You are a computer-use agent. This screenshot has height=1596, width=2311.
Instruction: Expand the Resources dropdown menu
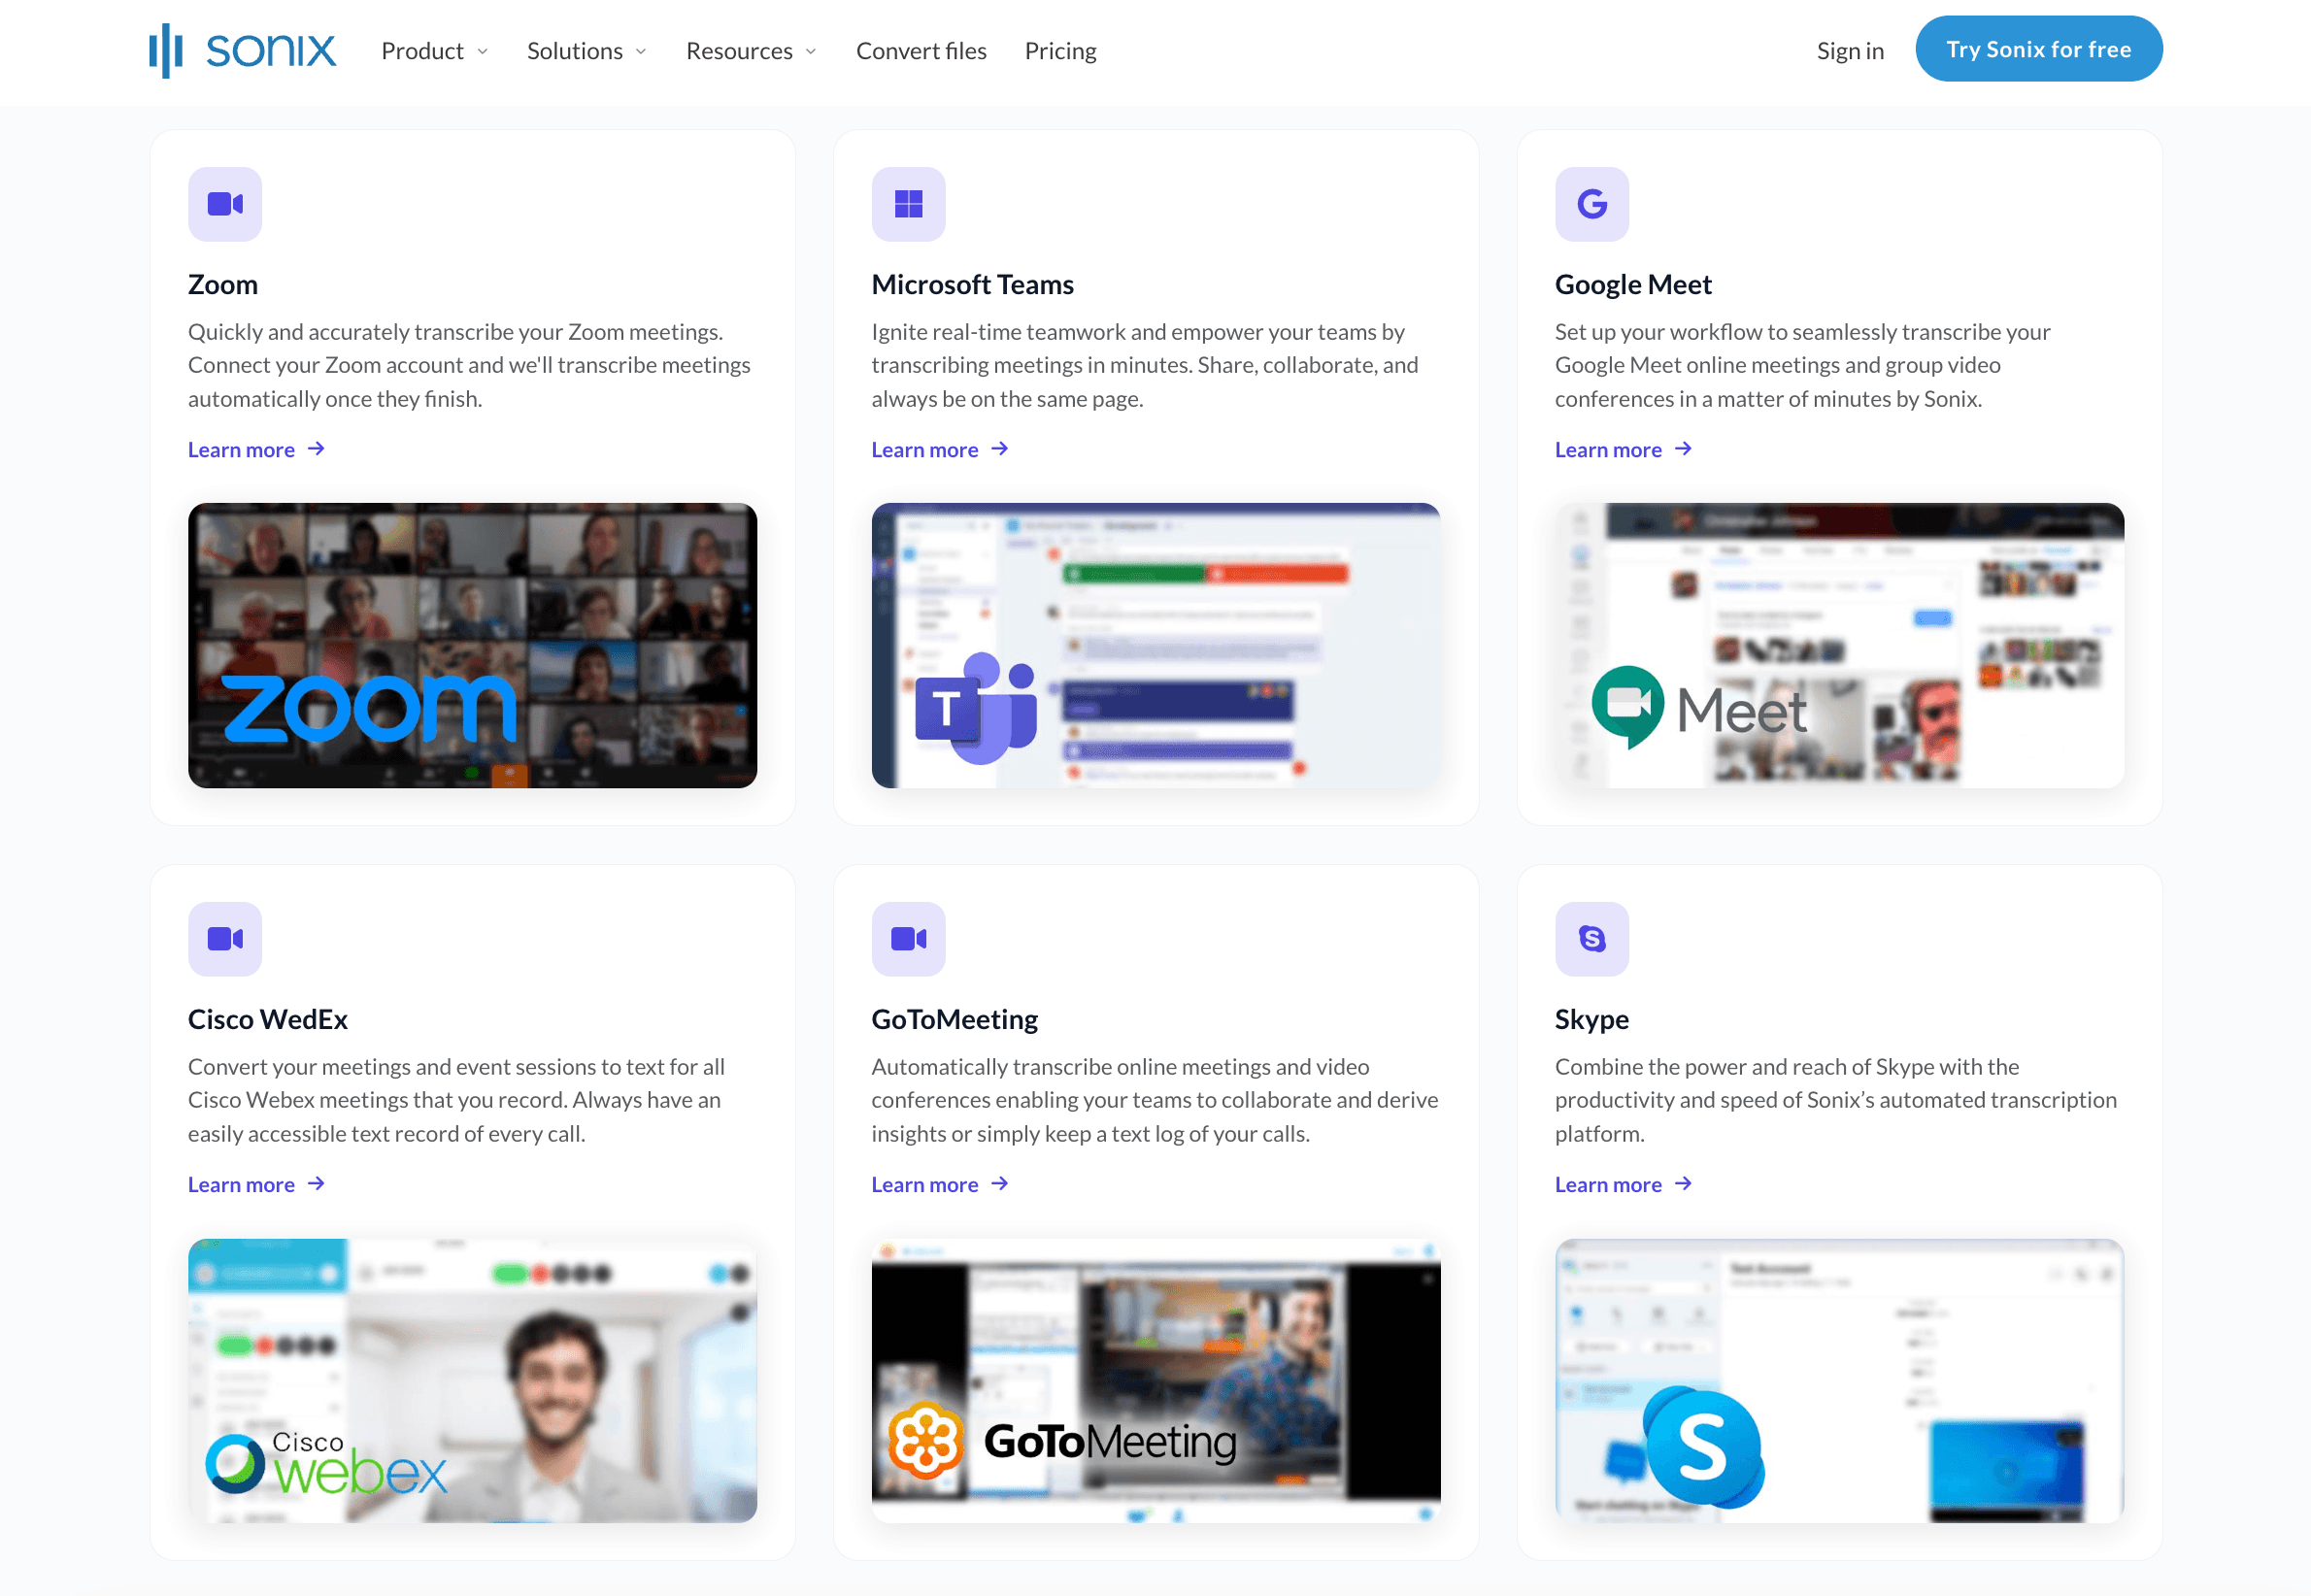(751, 51)
